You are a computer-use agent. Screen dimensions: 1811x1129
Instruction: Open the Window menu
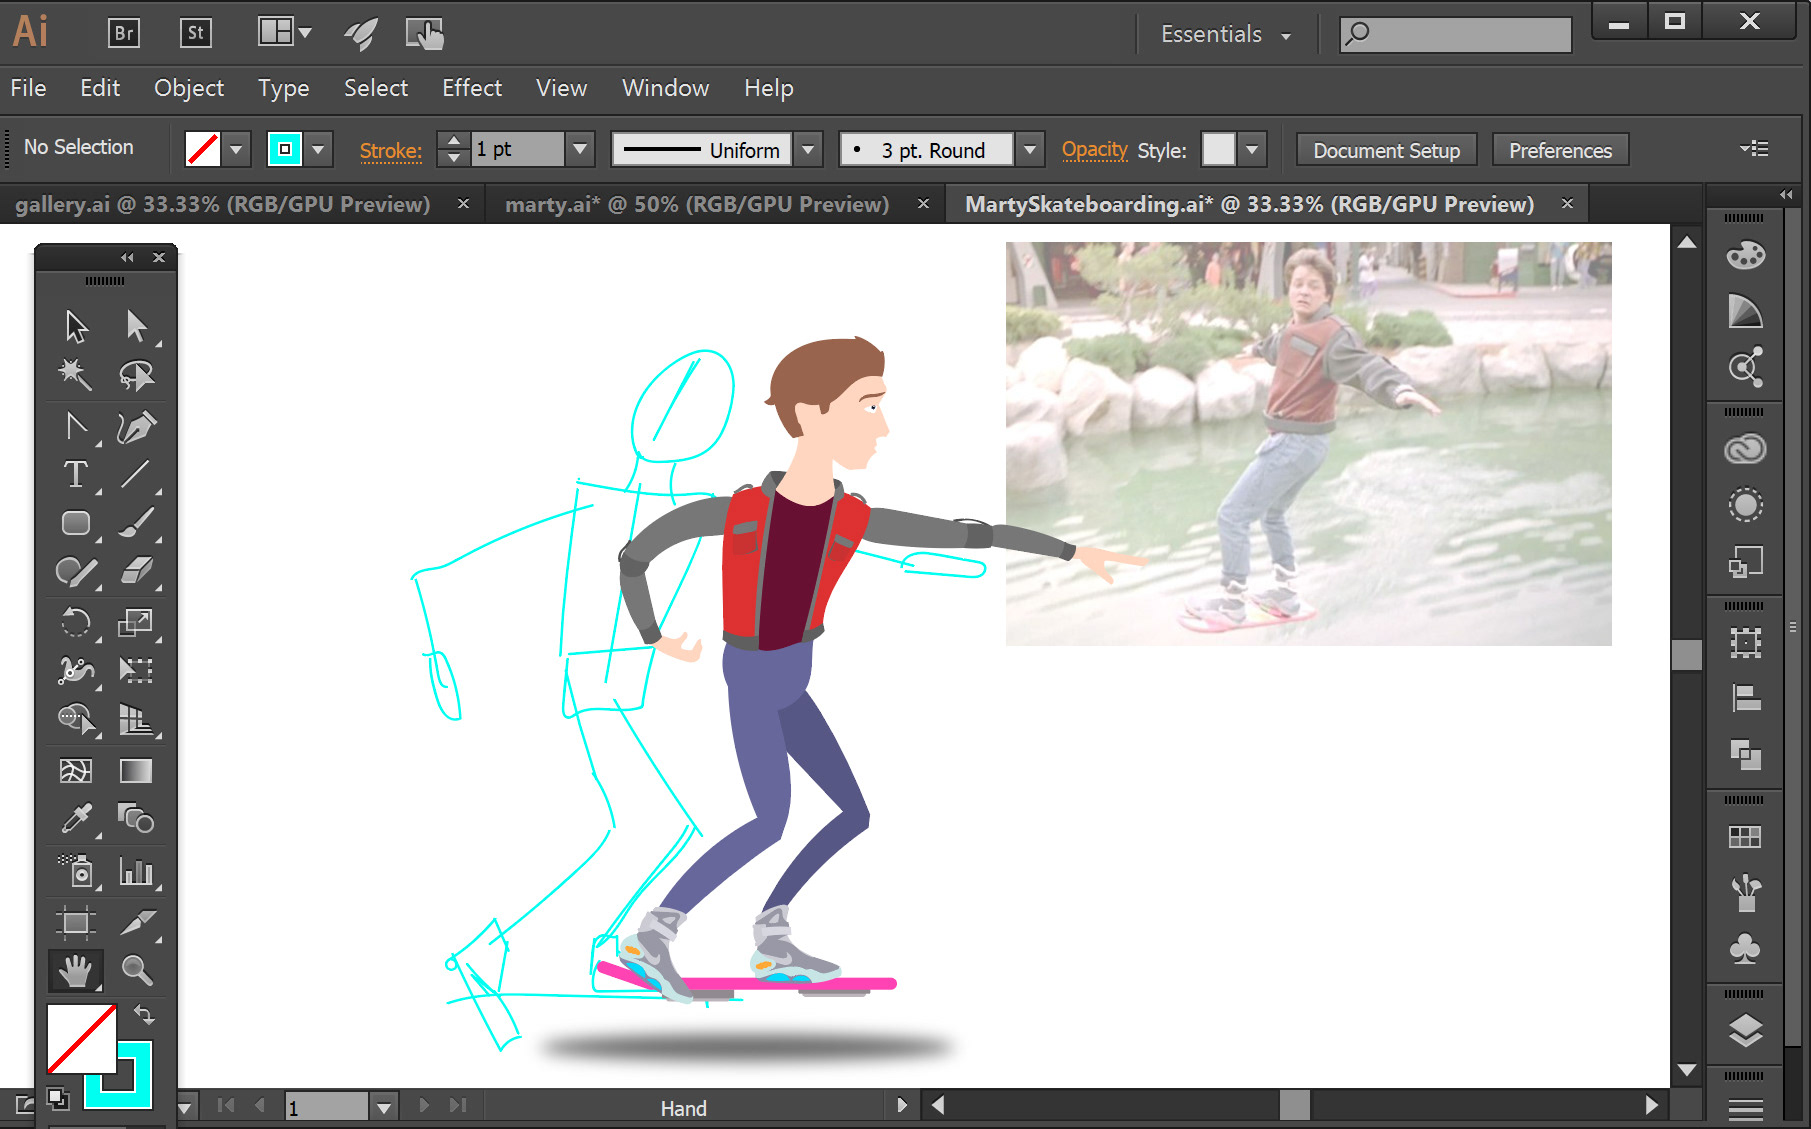(x=665, y=88)
